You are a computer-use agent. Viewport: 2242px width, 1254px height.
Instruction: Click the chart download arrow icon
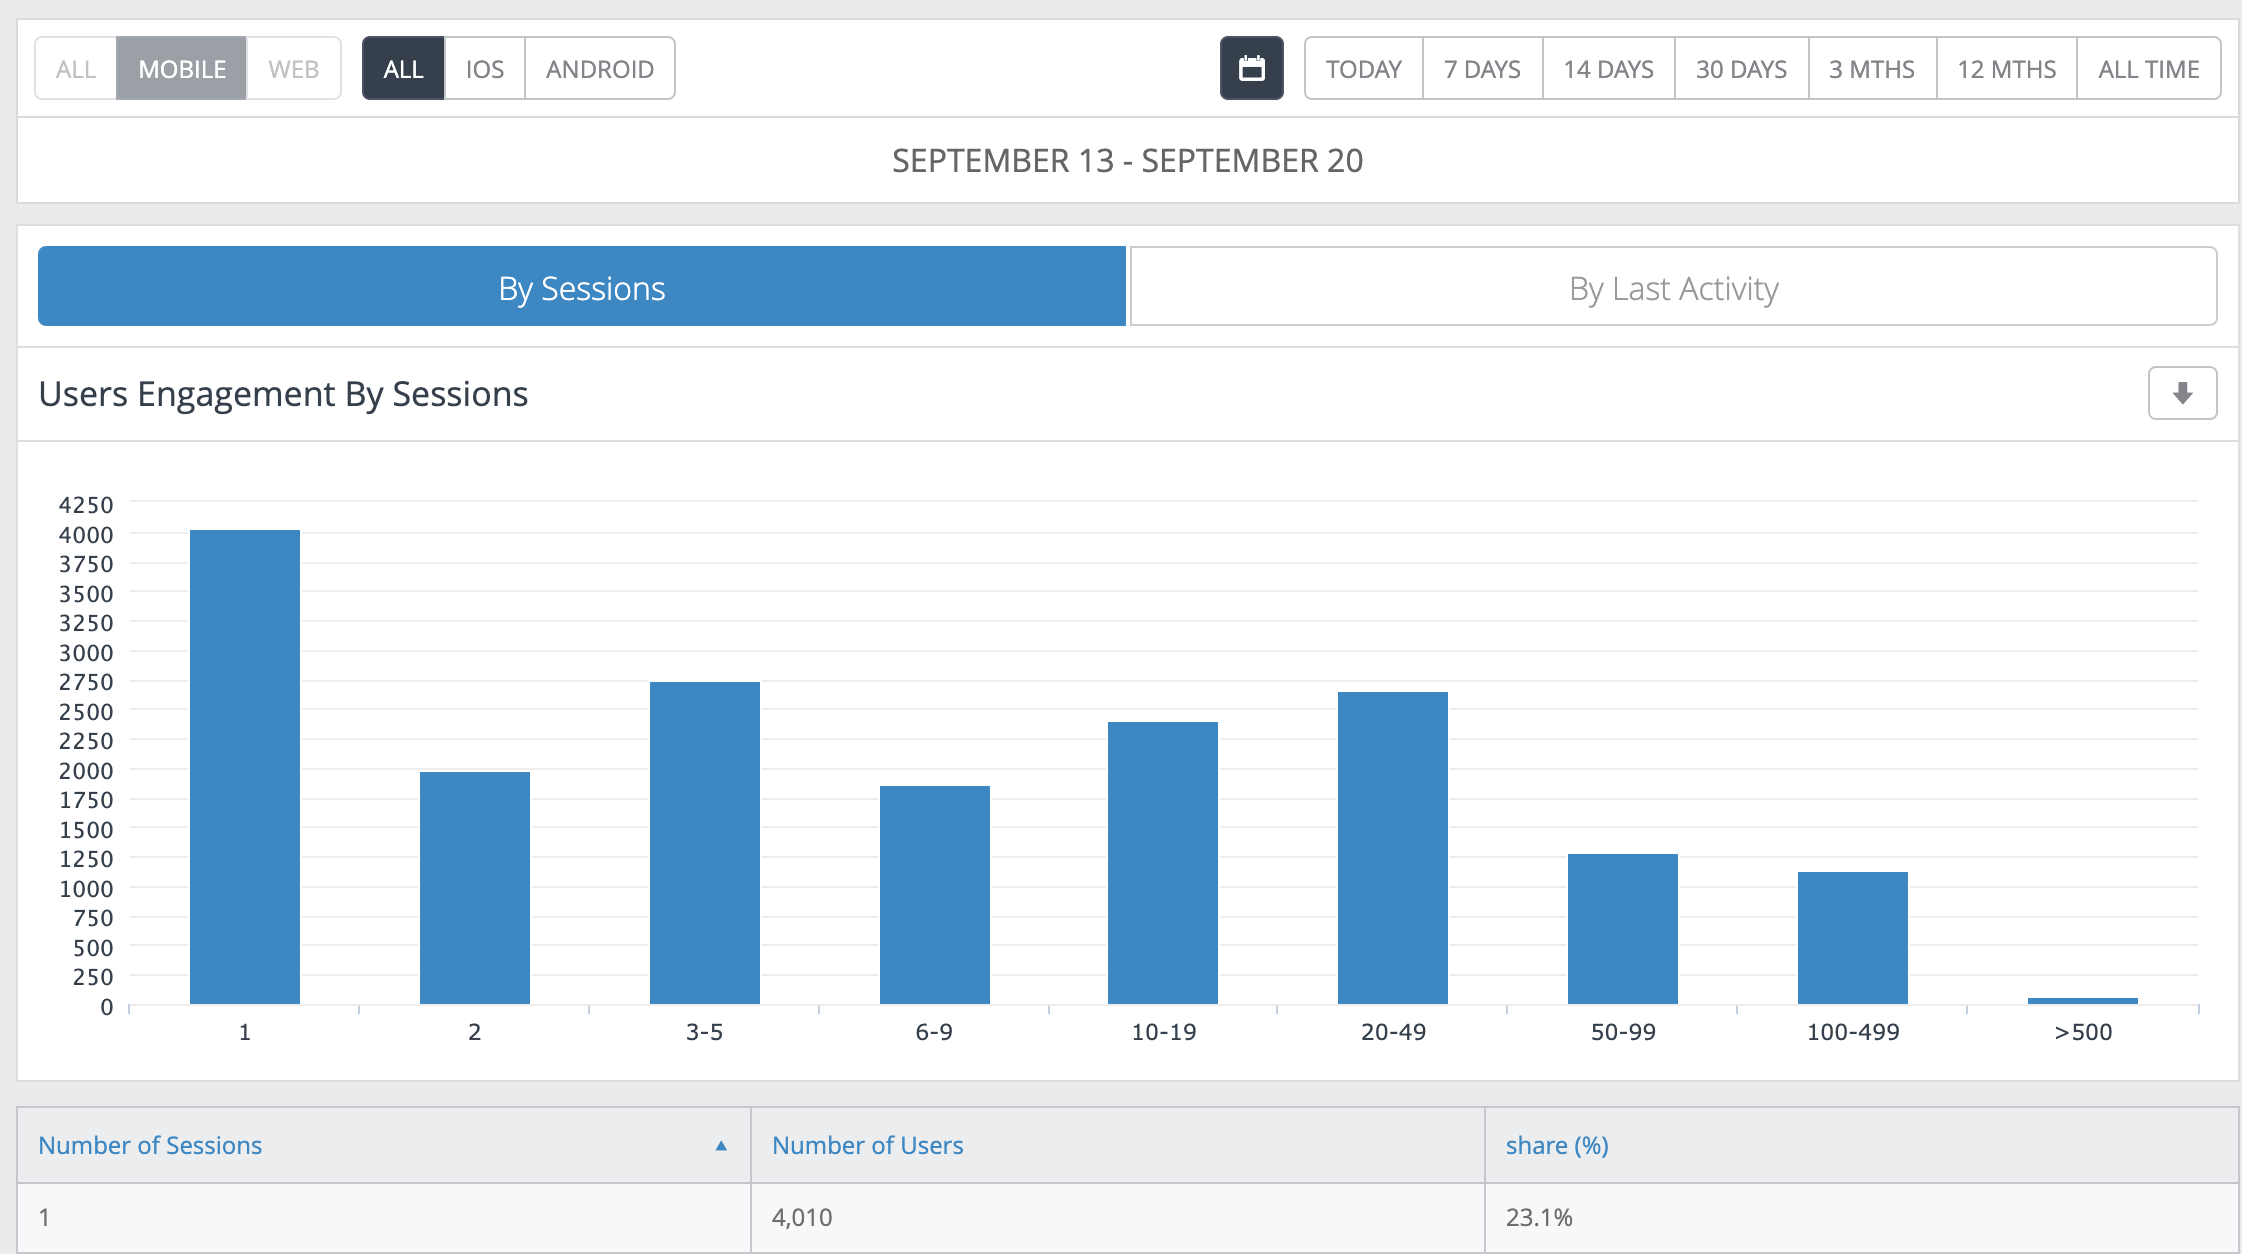pyautogui.click(x=2182, y=393)
